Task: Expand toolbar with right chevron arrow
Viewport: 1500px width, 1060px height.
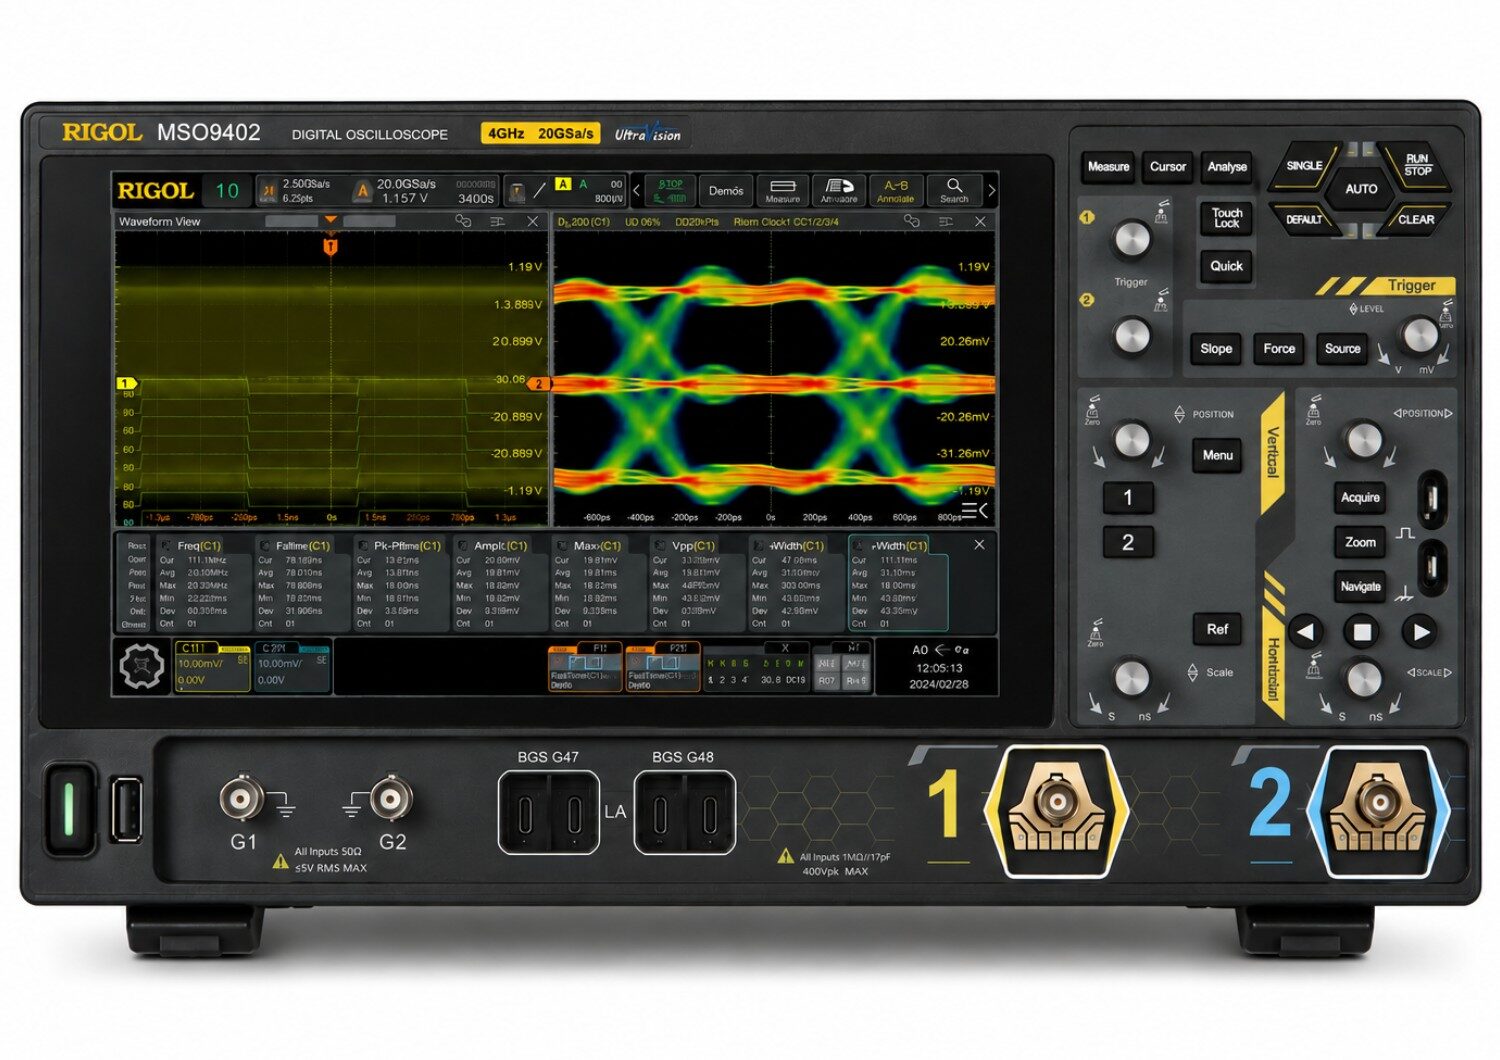Action: tap(991, 190)
